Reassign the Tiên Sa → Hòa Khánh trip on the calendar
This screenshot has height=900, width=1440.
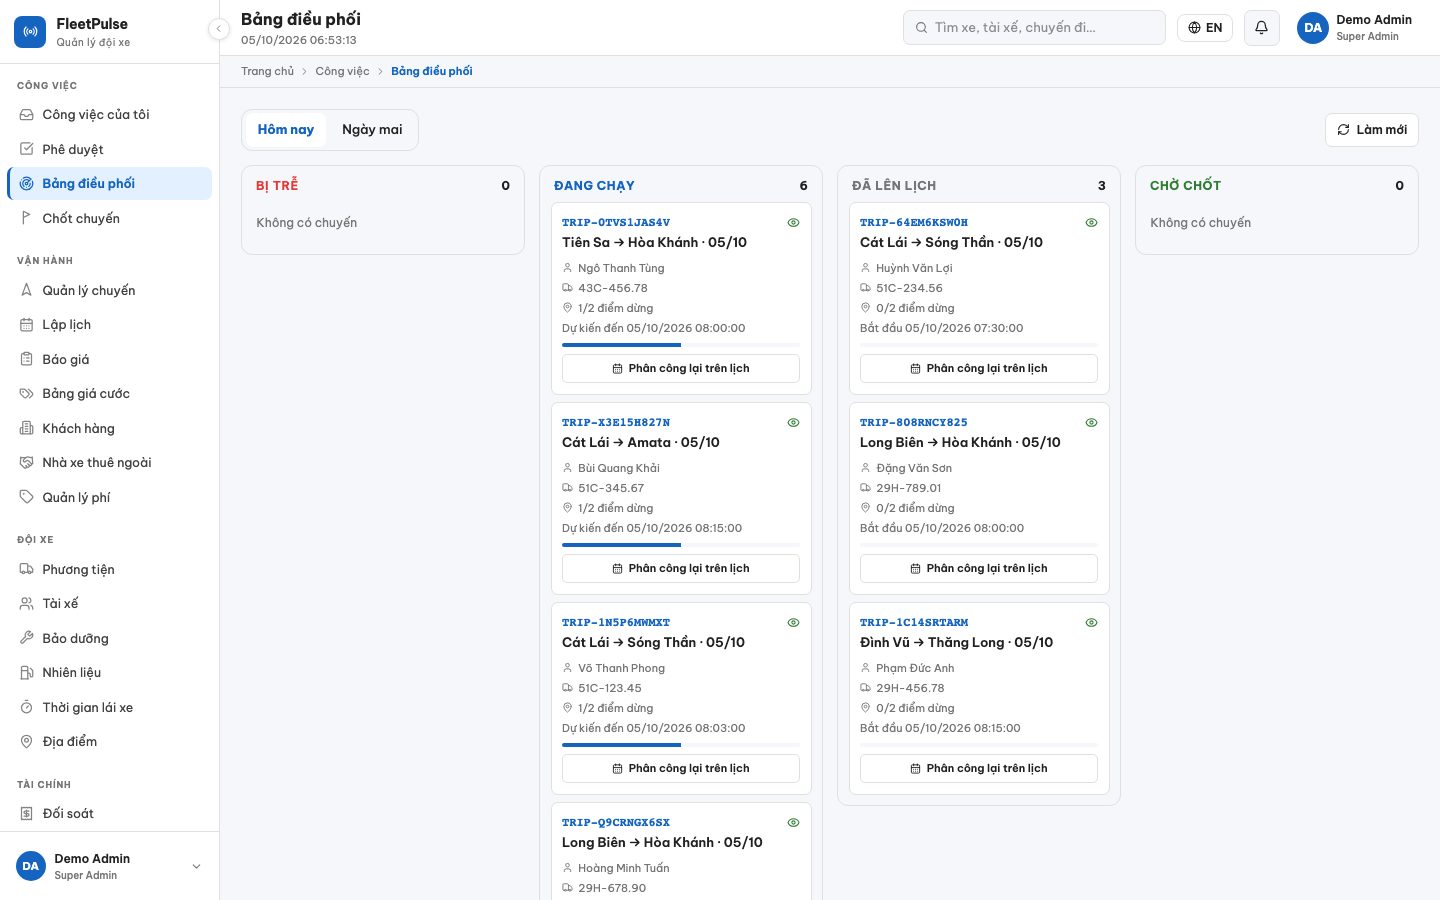pyautogui.click(x=681, y=369)
